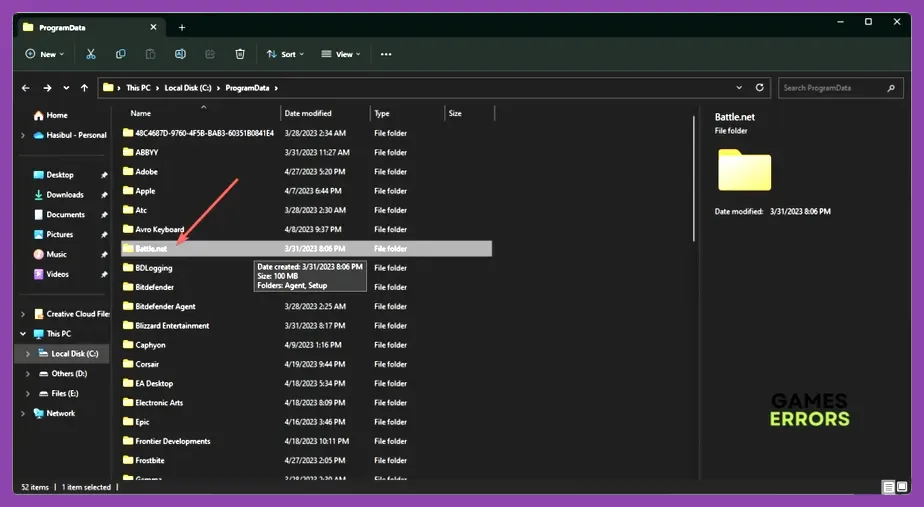The image size is (924, 507).
Task: Expand Others (D:) tree node
Action: pyautogui.click(x=28, y=374)
